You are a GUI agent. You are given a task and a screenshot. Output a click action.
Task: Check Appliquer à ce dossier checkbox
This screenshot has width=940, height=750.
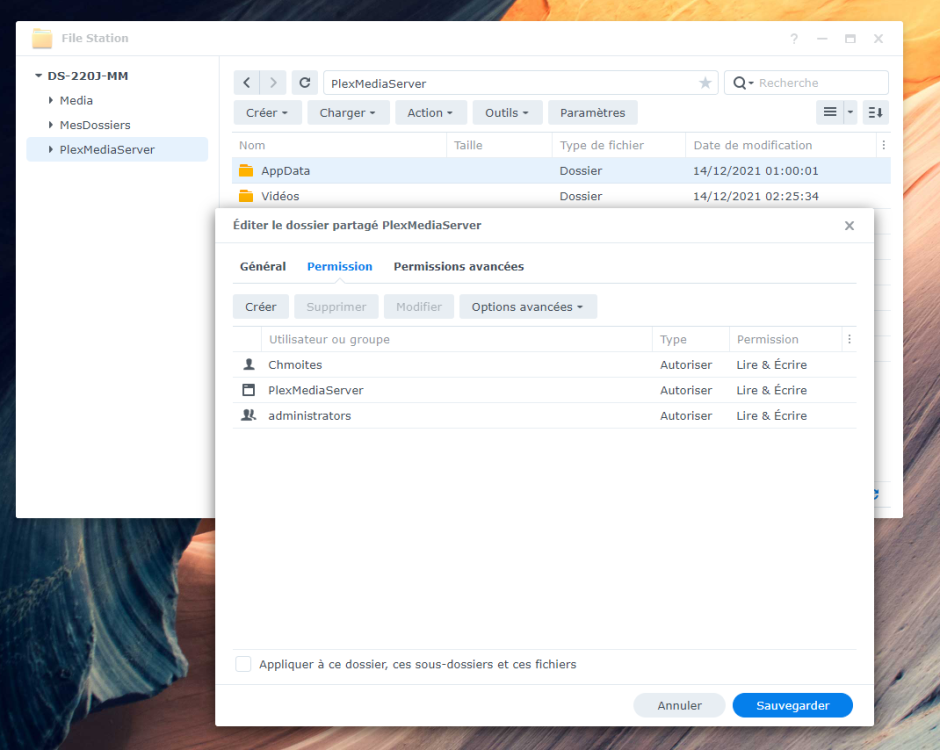coord(243,664)
